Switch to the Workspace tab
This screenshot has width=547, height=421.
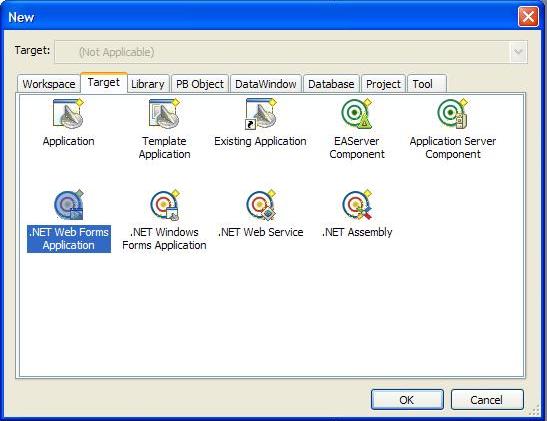coord(48,84)
